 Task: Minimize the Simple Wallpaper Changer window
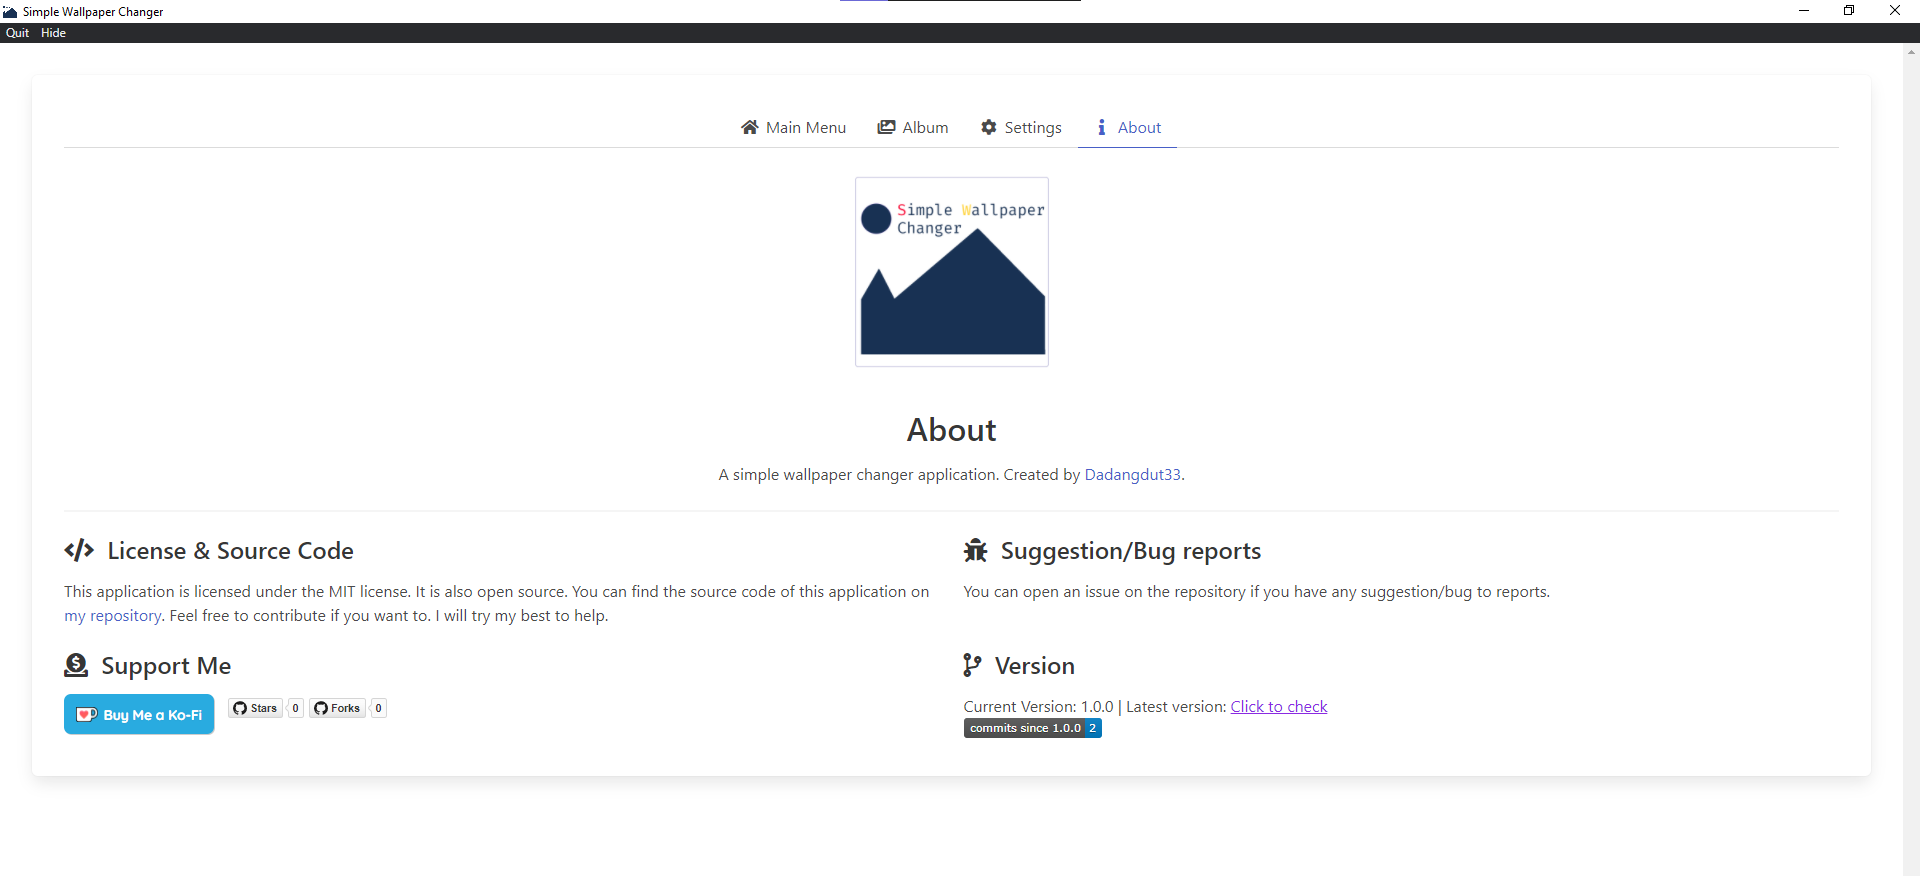point(1804,11)
